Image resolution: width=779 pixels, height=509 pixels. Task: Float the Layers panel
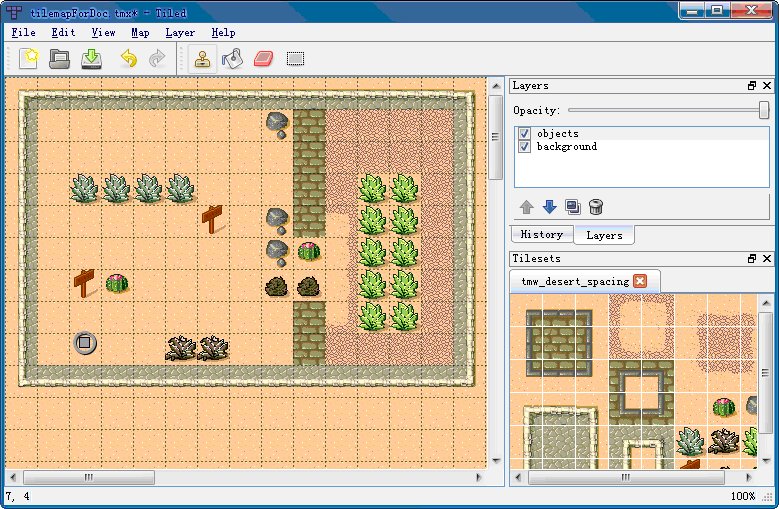pyautogui.click(x=752, y=86)
